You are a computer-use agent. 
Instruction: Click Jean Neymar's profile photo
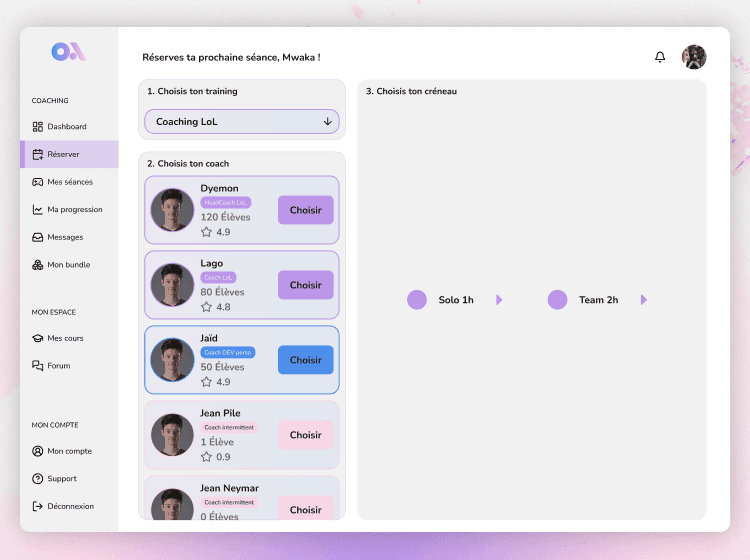172,504
